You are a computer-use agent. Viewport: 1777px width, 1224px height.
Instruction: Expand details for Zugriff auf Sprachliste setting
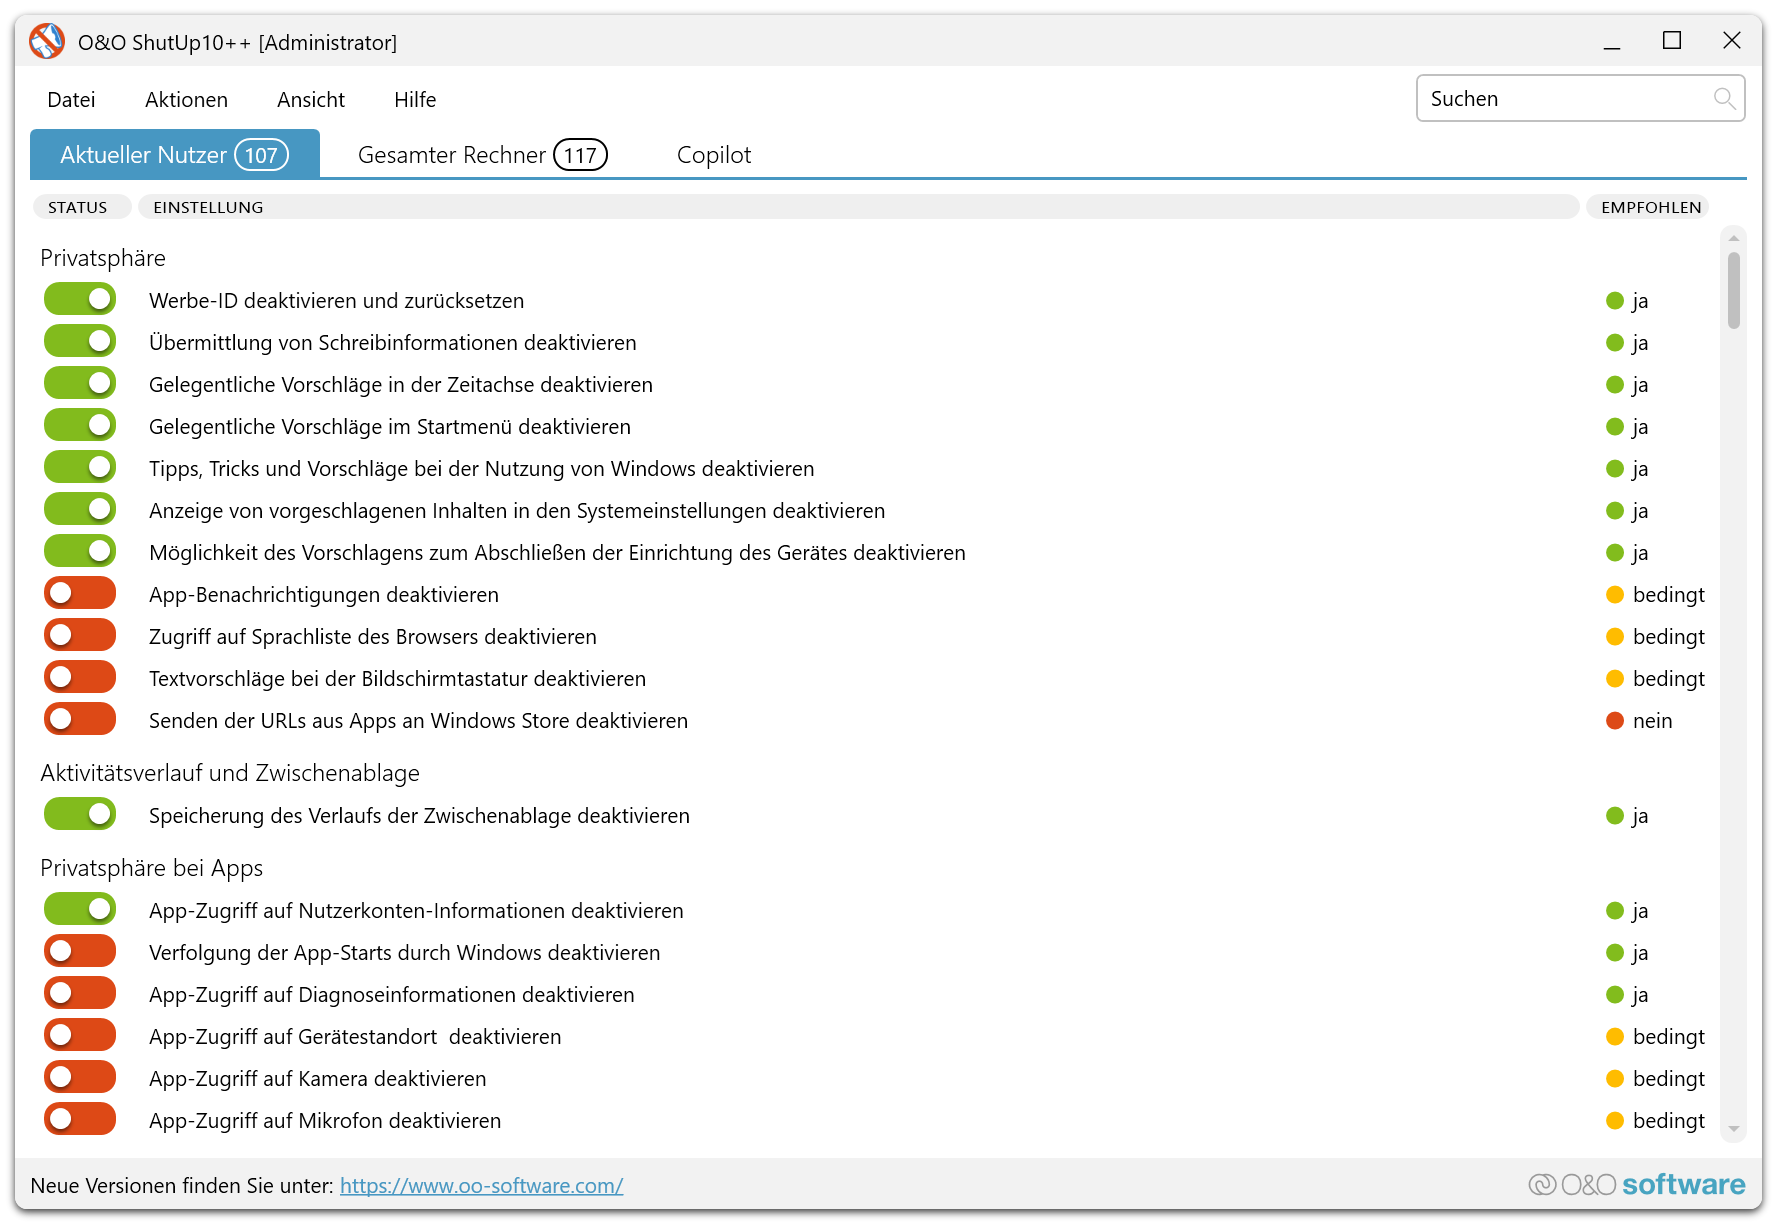pyautogui.click(x=372, y=637)
